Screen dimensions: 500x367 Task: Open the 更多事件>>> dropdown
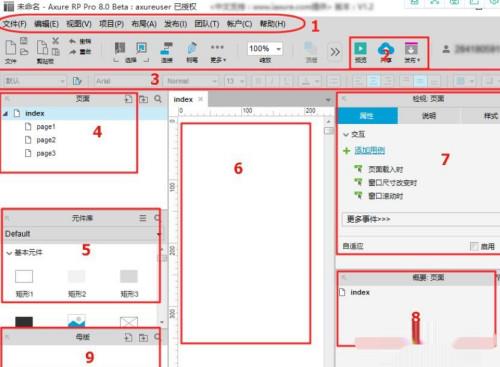(x=421, y=219)
